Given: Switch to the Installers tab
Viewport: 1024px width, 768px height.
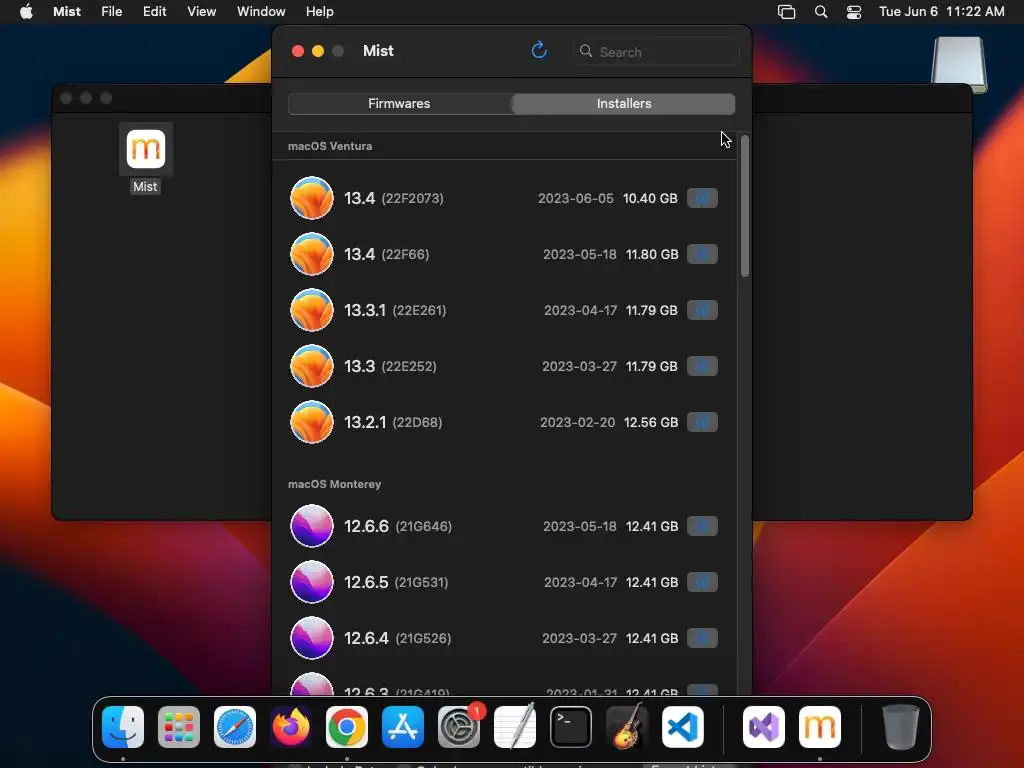Looking at the screenshot, I should click(x=624, y=103).
